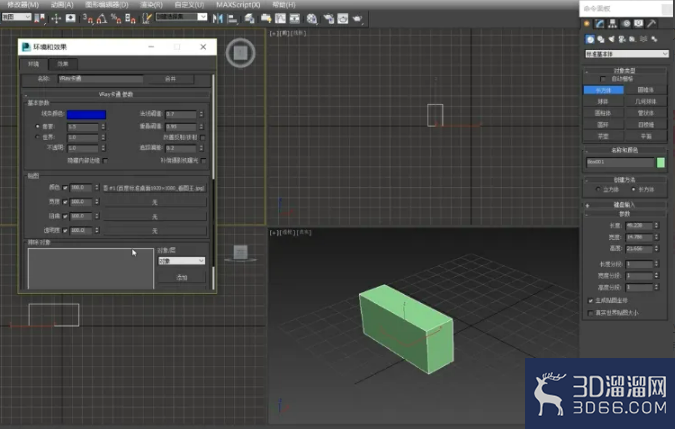This screenshot has width=675, height=429.
Task: Toggle 生成贴图坐标 checkbox
Action: (591, 300)
